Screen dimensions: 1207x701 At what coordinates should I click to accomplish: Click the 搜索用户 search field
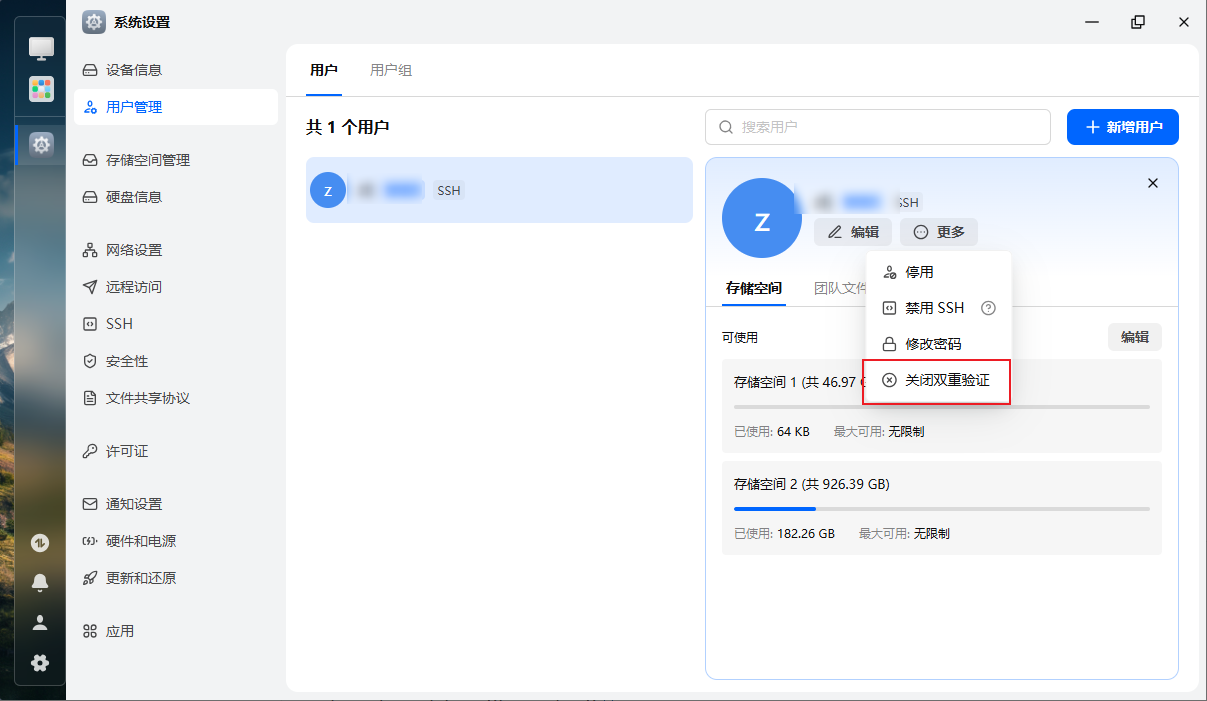pos(878,127)
